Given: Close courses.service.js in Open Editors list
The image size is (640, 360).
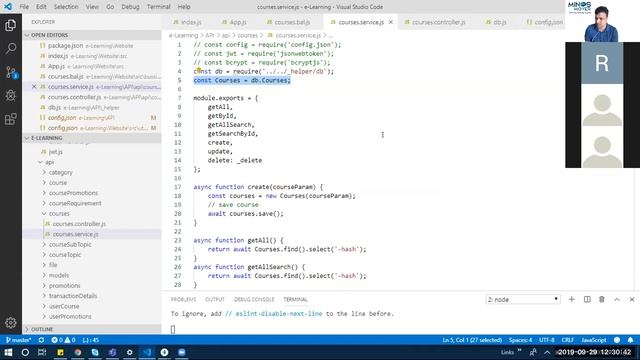Looking at the screenshot, I should (34, 87).
